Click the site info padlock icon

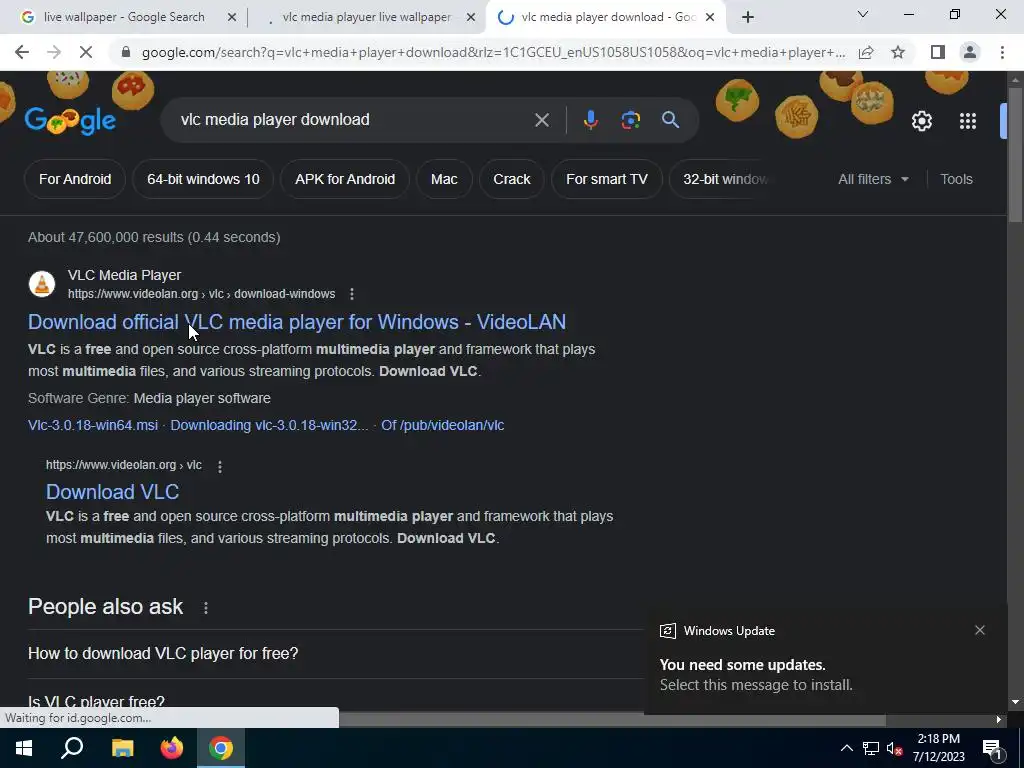(126, 52)
